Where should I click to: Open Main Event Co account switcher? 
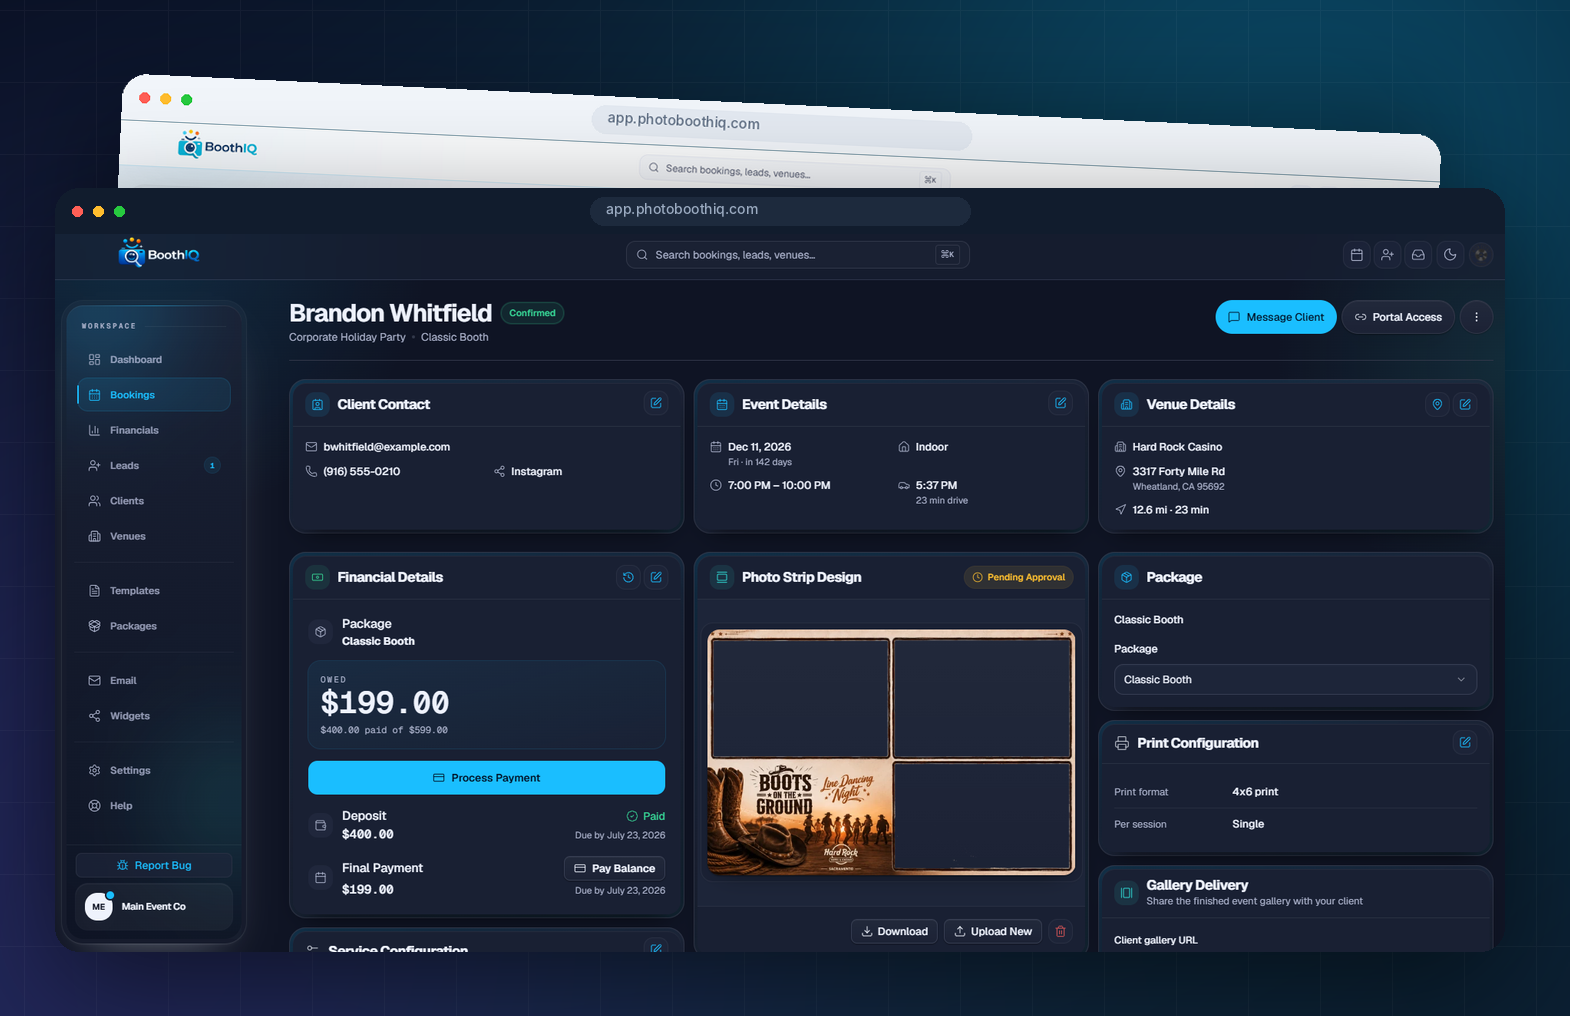[x=154, y=906]
